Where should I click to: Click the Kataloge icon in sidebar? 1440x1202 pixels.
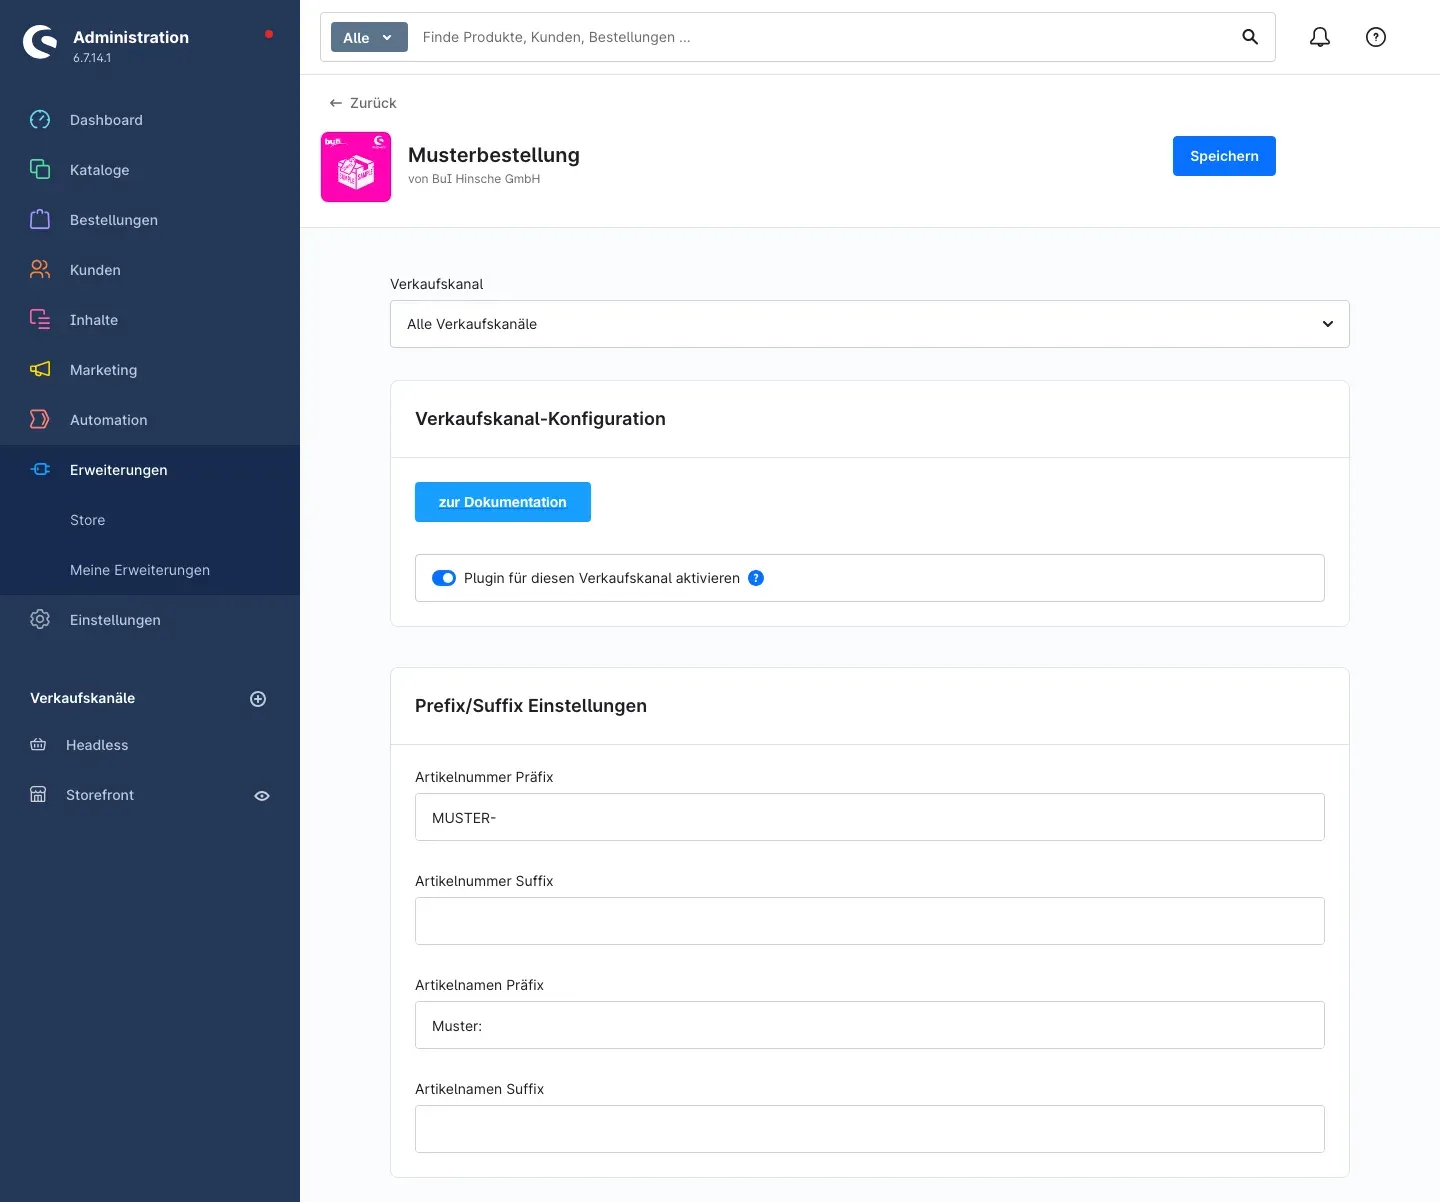click(40, 170)
